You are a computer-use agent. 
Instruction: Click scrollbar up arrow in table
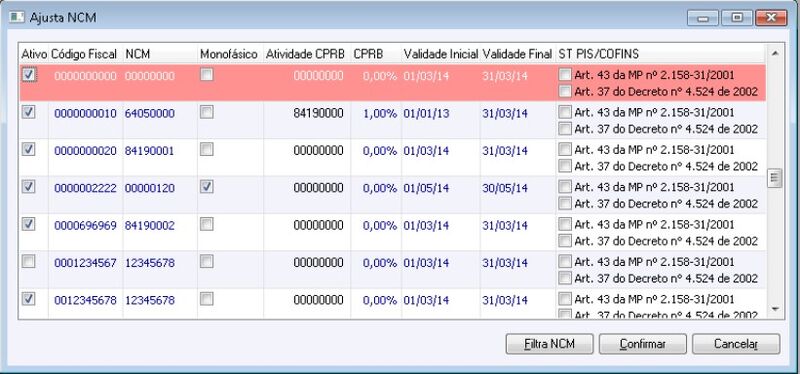coord(774,53)
